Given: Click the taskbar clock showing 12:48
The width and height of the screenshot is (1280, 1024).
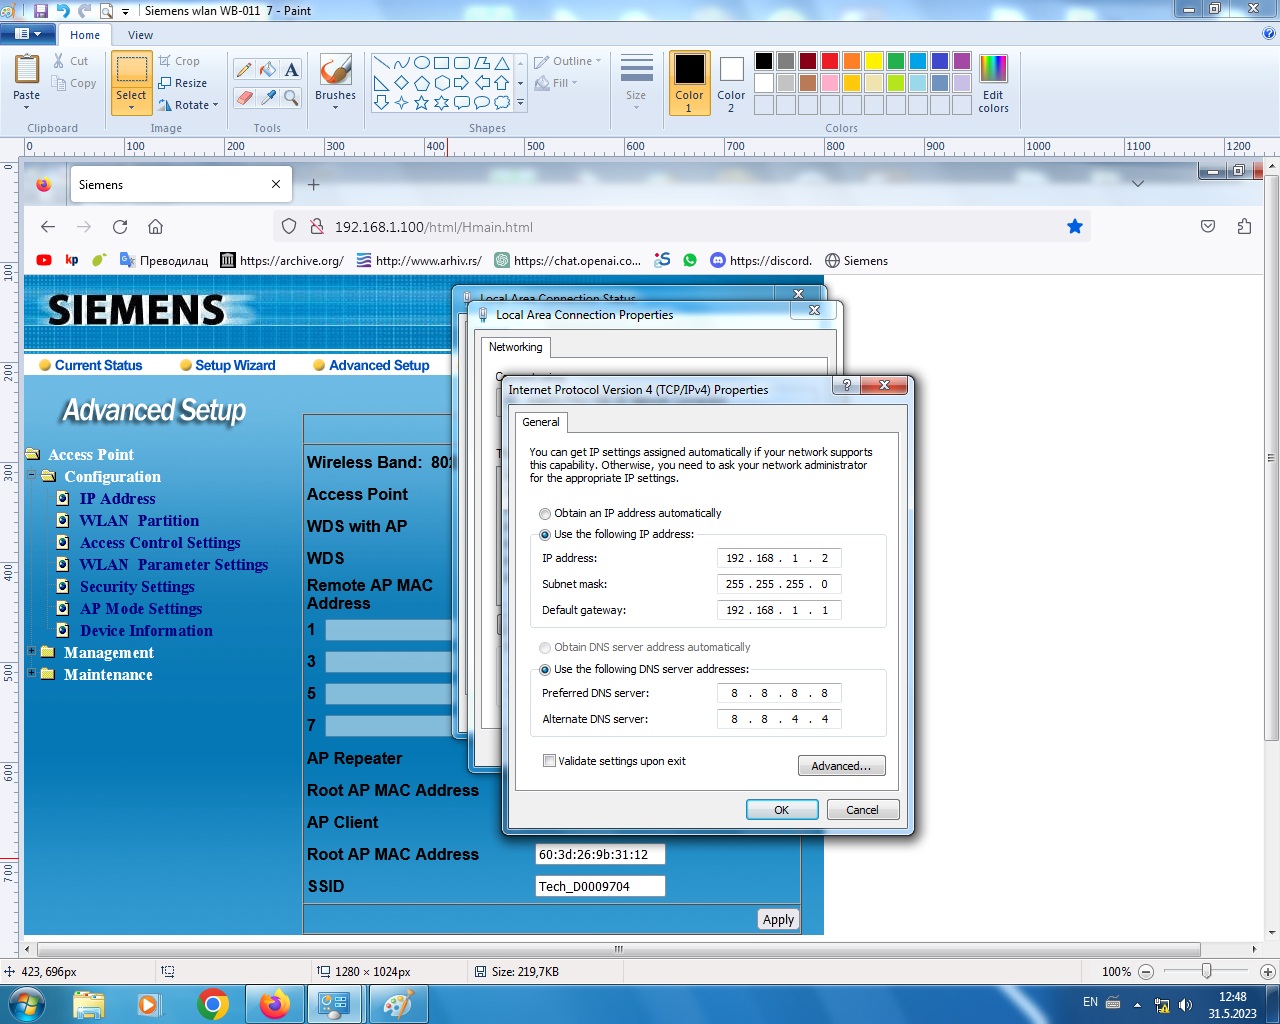Looking at the screenshot, I should coord(1232,1005).
